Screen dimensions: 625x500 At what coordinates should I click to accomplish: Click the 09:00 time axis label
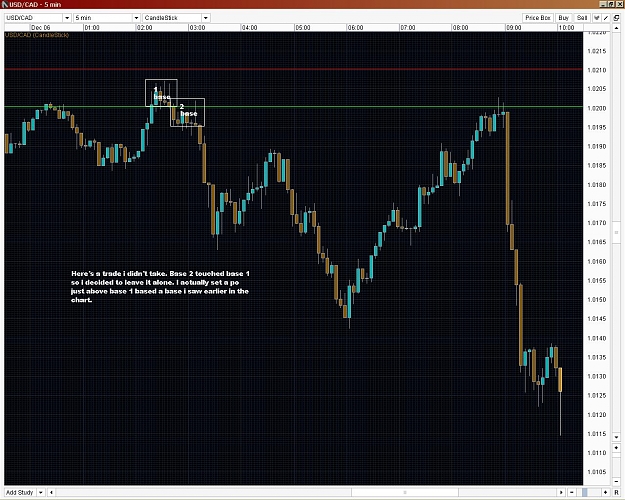pyautogui.click(x=513, y=28)
